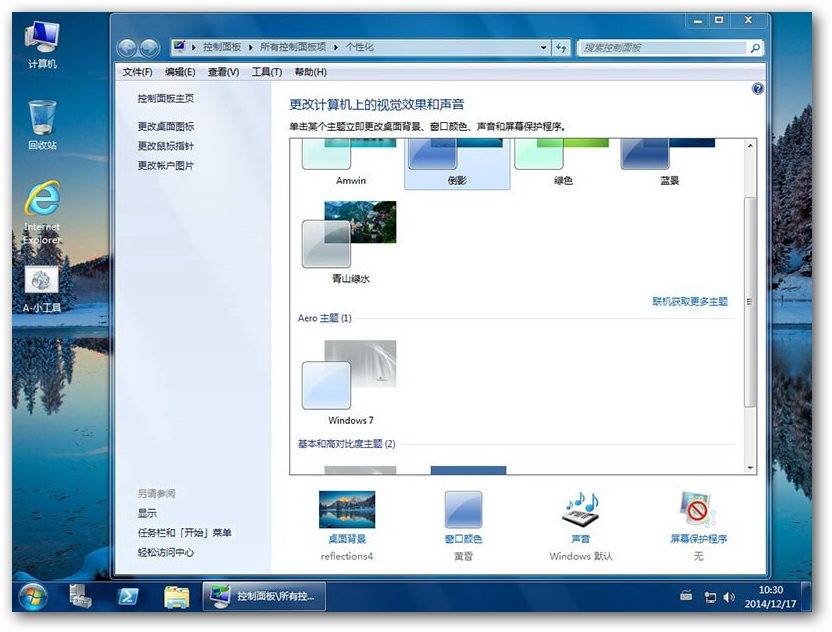Select the Windows 7 Aero theme
832x632 pixels.
[350, 383]
